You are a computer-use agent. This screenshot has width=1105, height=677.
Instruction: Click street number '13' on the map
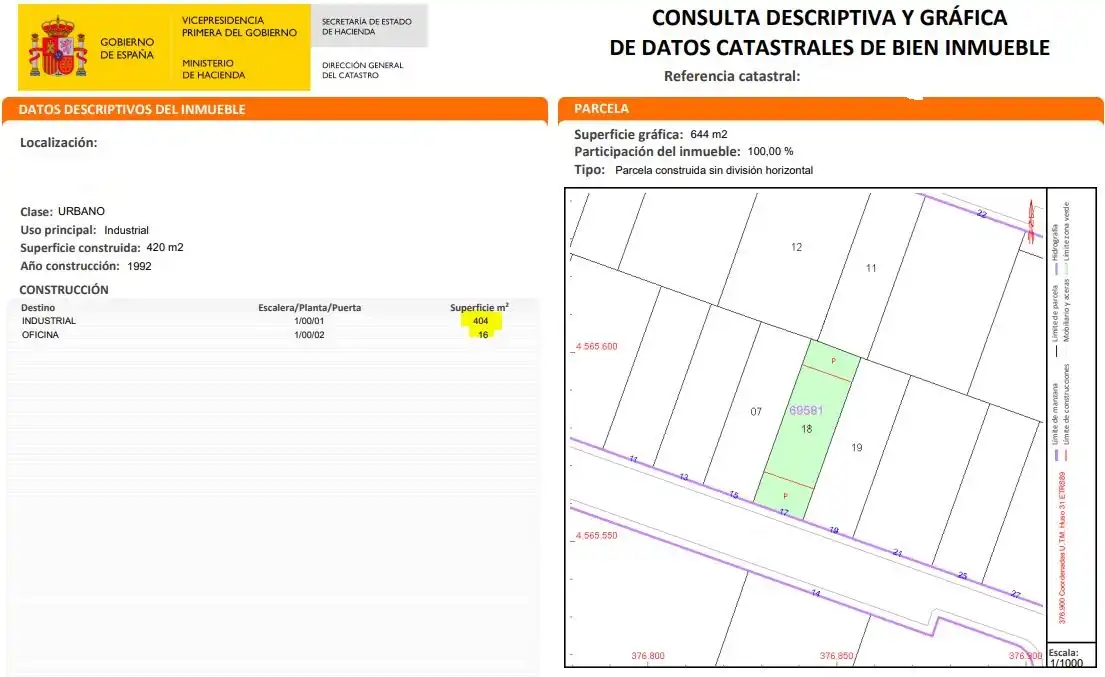pos(684,477)
